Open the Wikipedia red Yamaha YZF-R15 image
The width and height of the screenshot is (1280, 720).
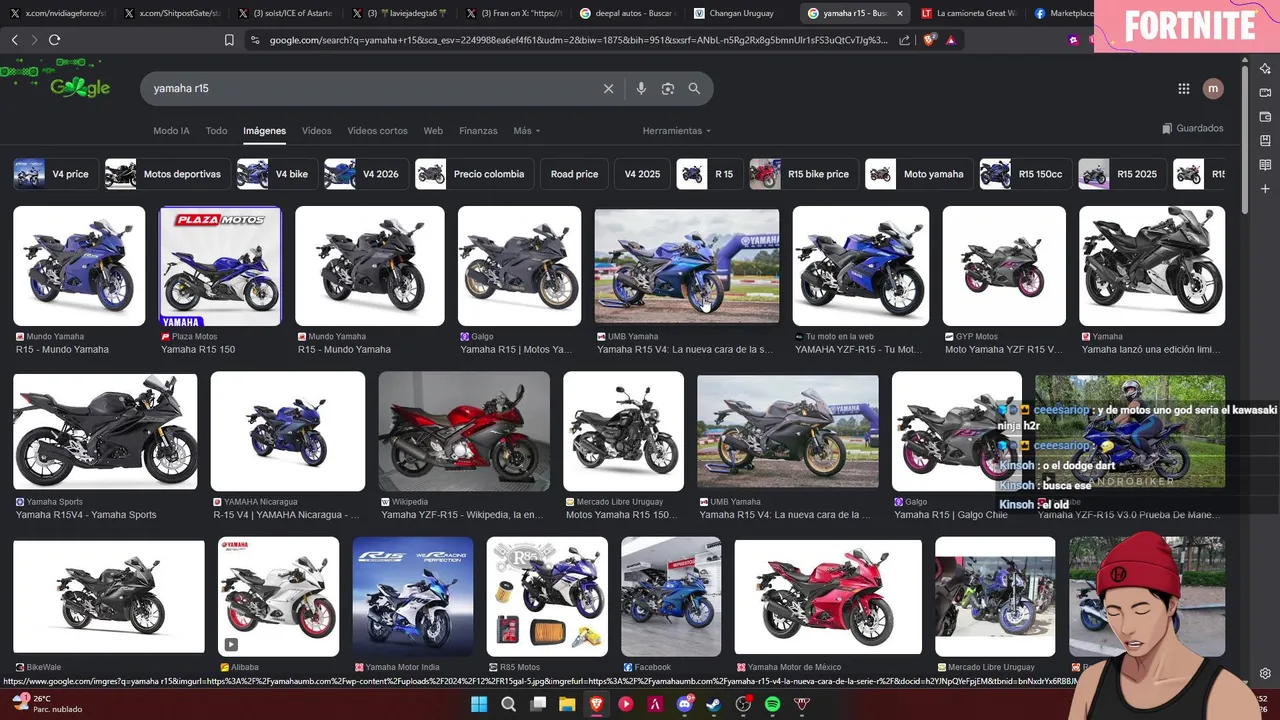coord(464,431)
